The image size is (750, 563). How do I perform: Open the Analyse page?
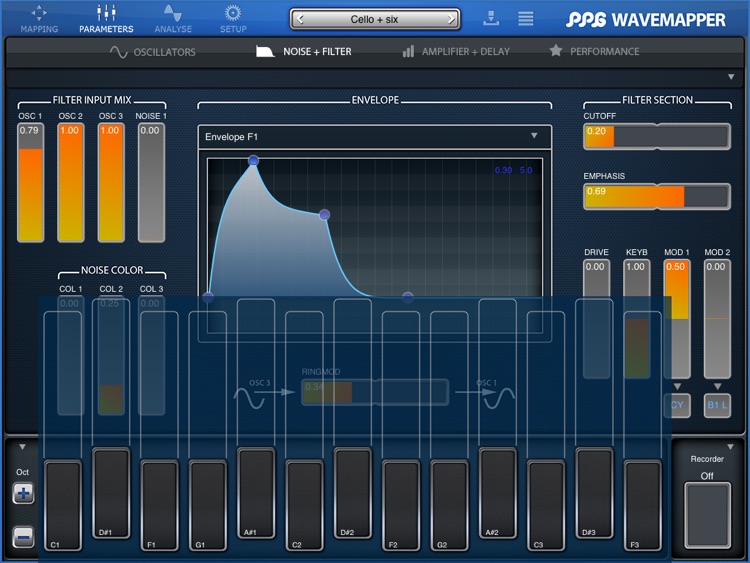[173, 19]
